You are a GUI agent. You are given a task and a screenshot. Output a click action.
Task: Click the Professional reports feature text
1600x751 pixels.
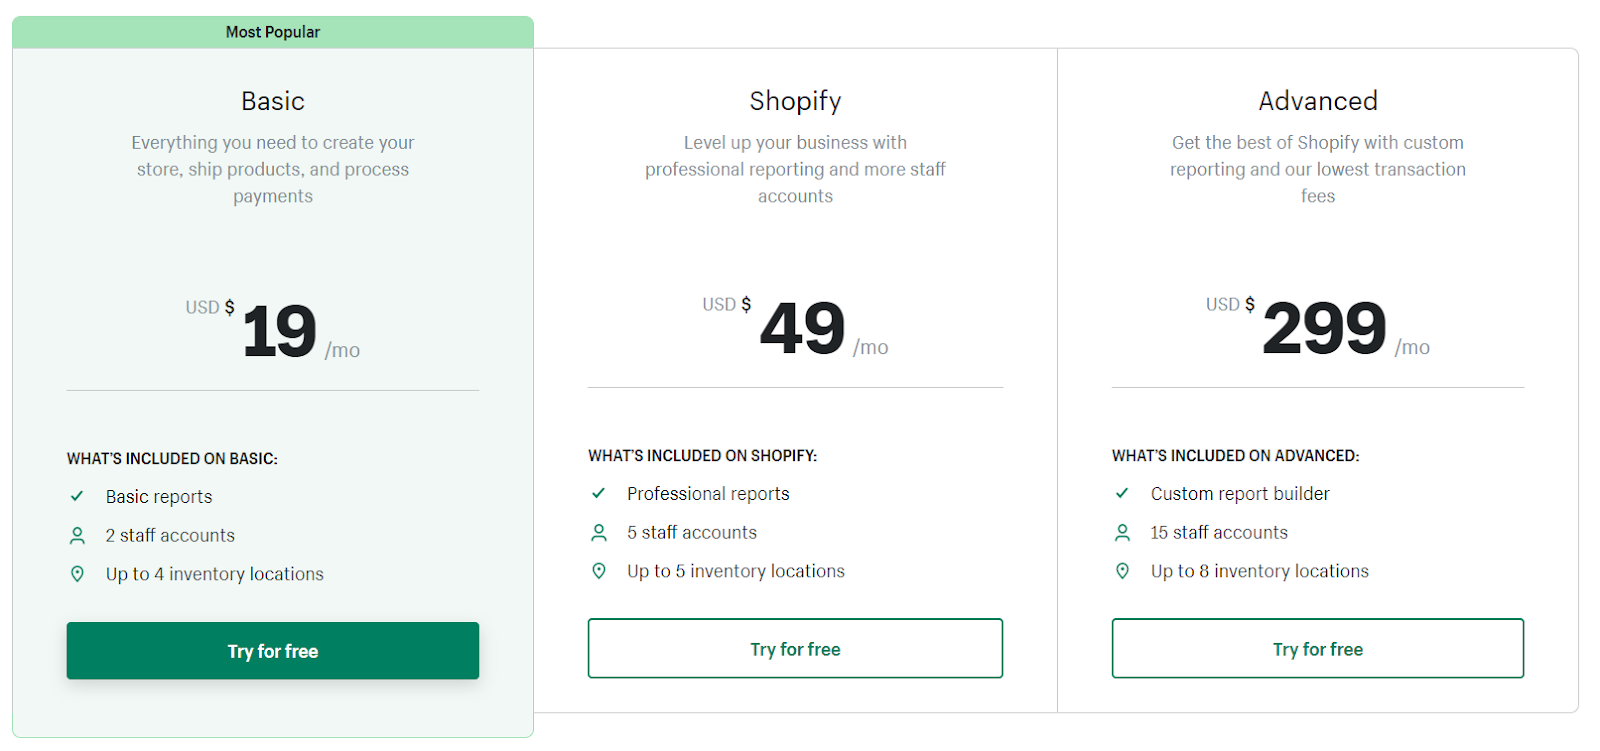pyautogui.click(x=708, y=493)
